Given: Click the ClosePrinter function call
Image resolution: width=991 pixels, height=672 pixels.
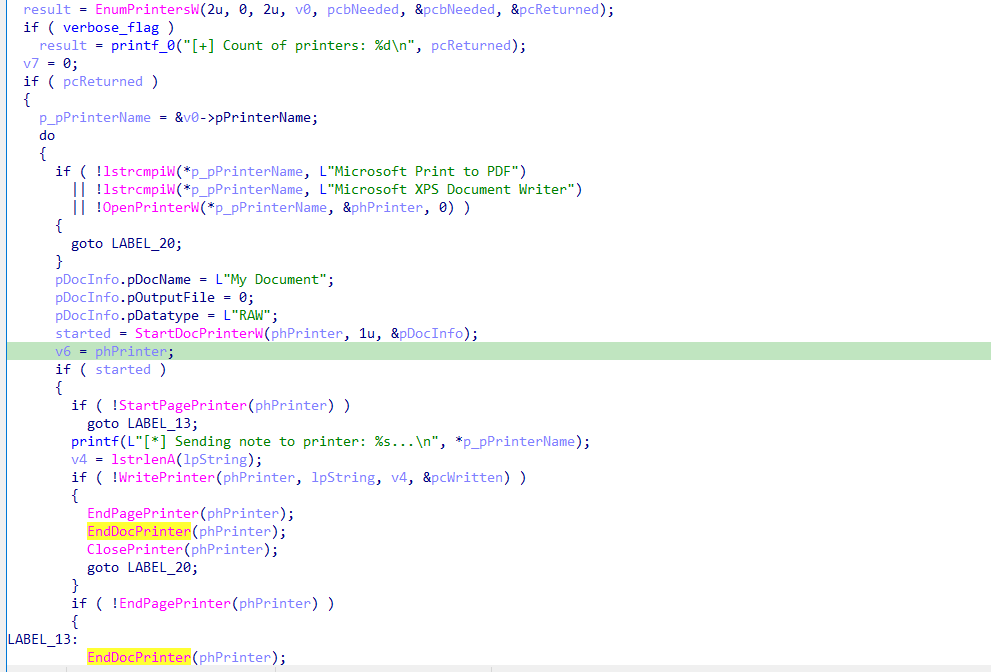Looking at the screenshot, I should [138, 549].
